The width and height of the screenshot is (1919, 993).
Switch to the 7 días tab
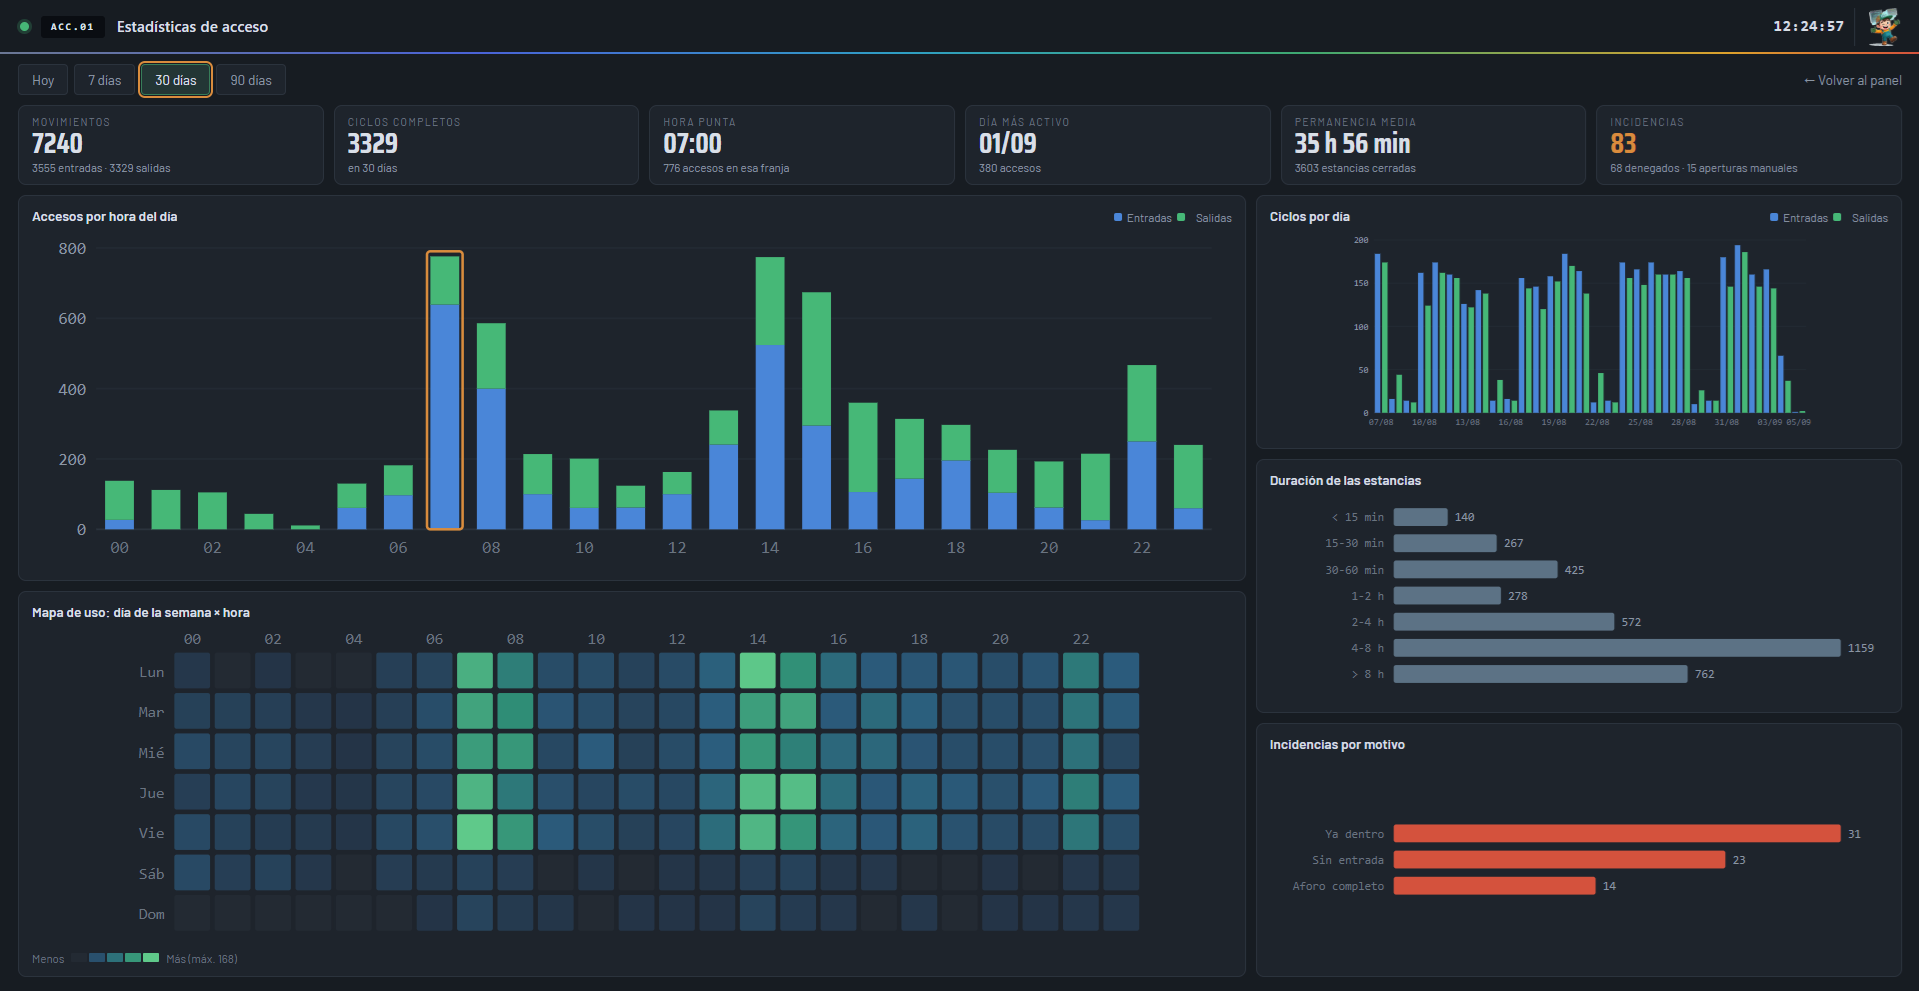tap(104, 80)
